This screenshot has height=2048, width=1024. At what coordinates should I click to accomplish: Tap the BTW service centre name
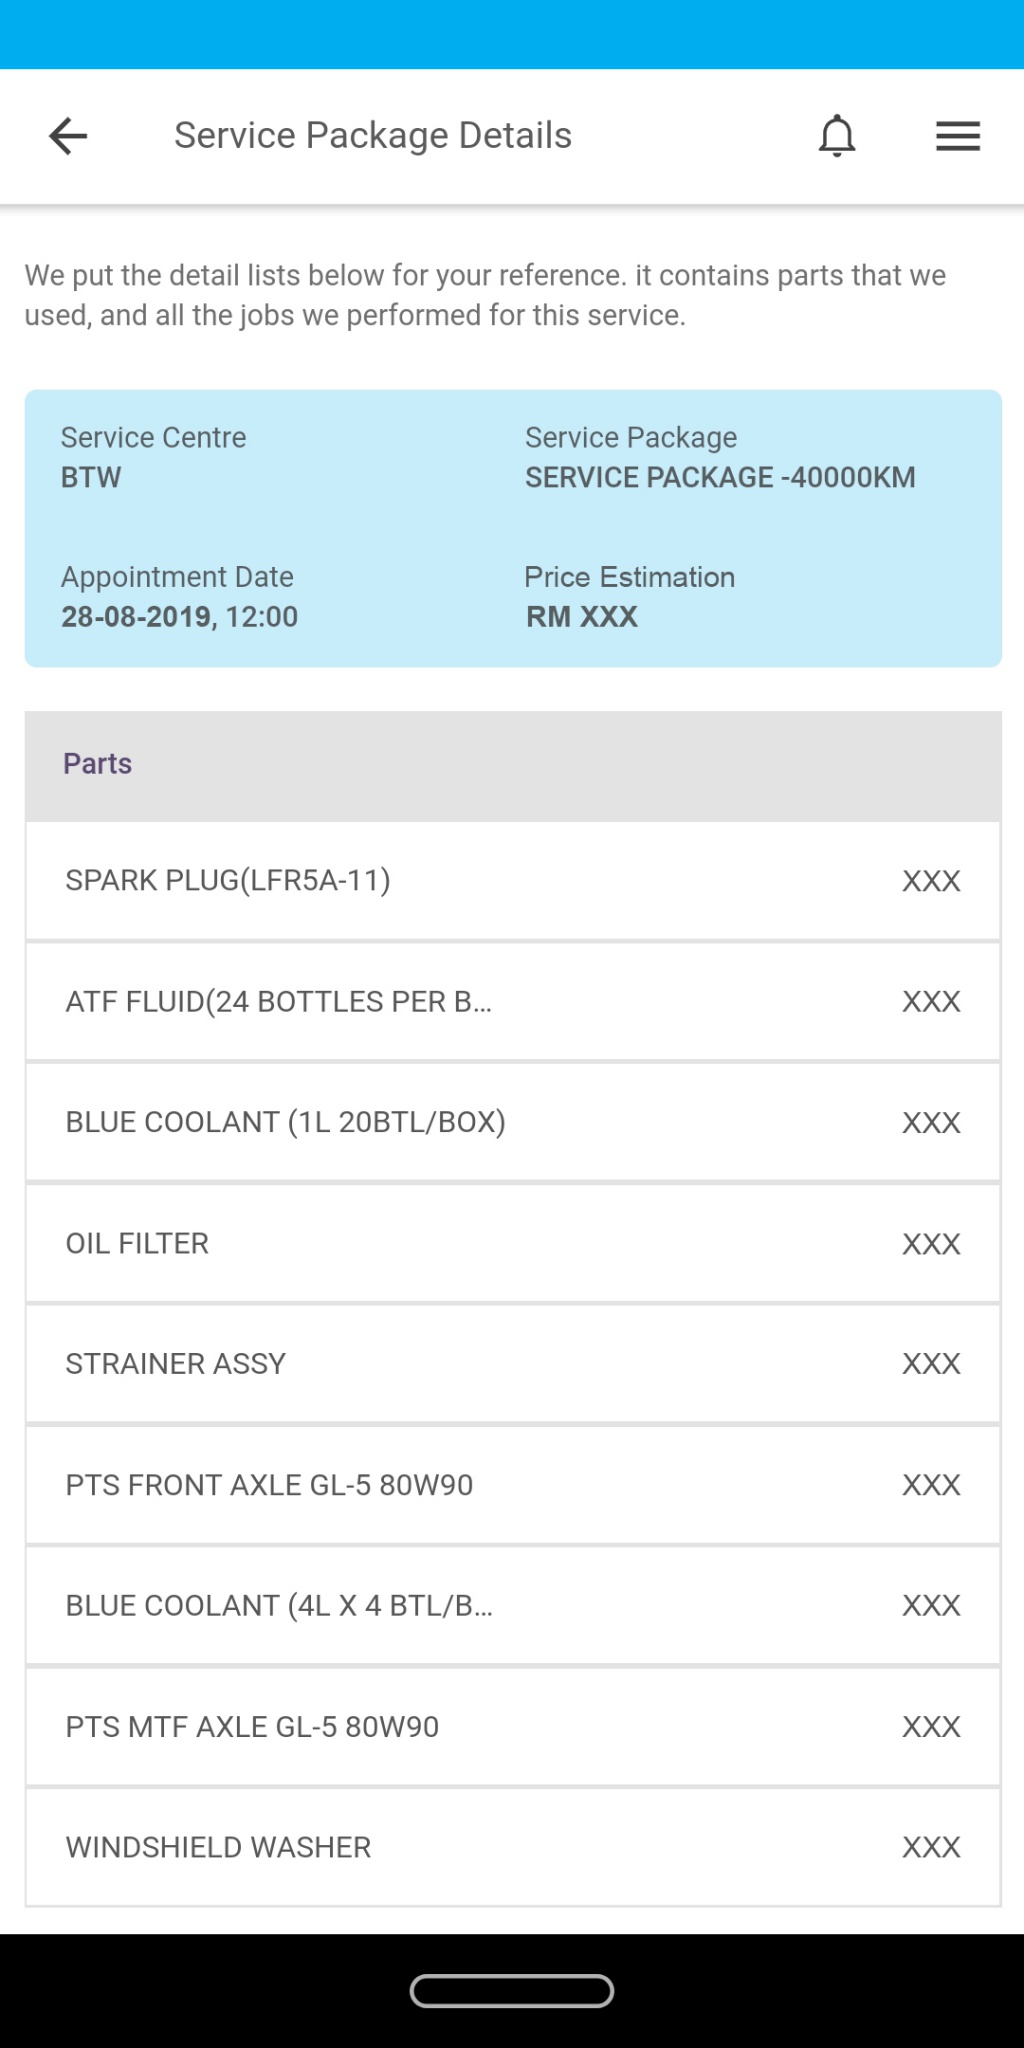[x=91, y=478]
